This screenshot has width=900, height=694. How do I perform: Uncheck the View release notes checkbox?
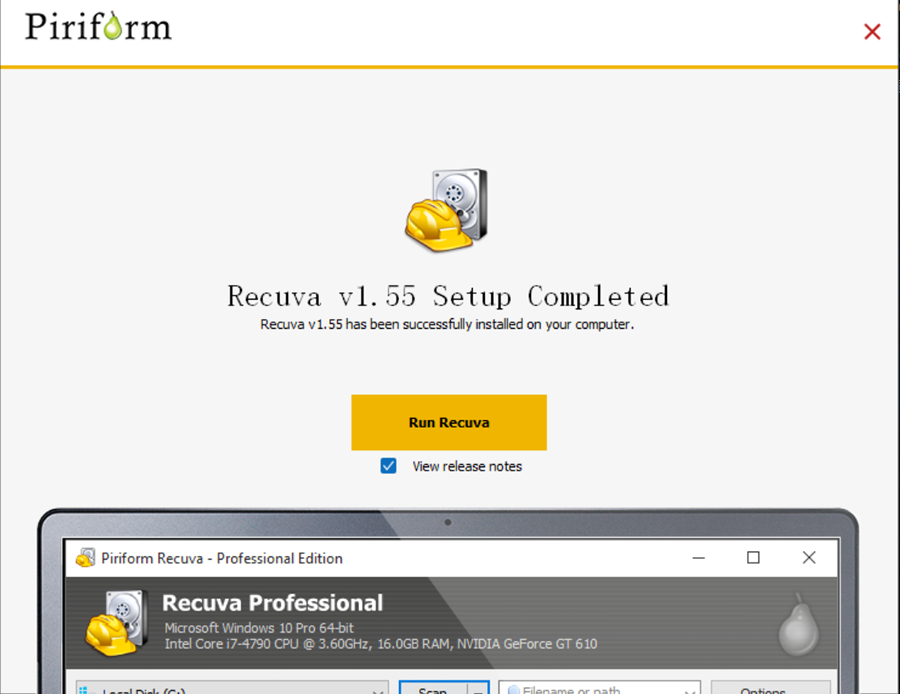coord(389,466)
